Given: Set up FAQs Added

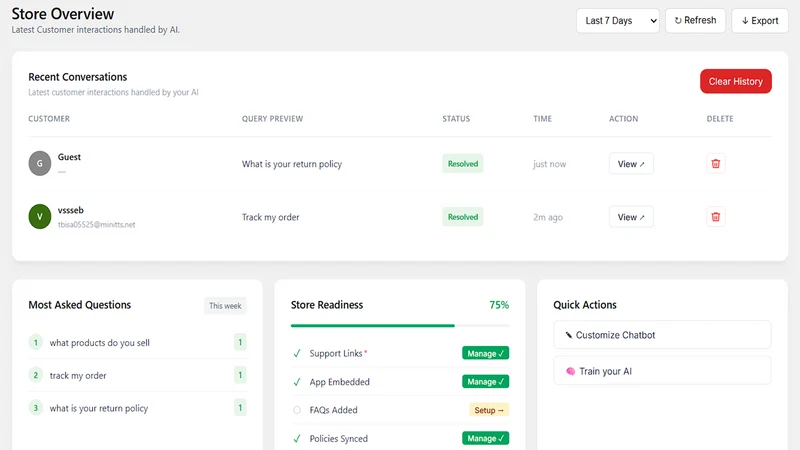Looking at the screenshot, I should pyautogui.click(x=489, y=410).
